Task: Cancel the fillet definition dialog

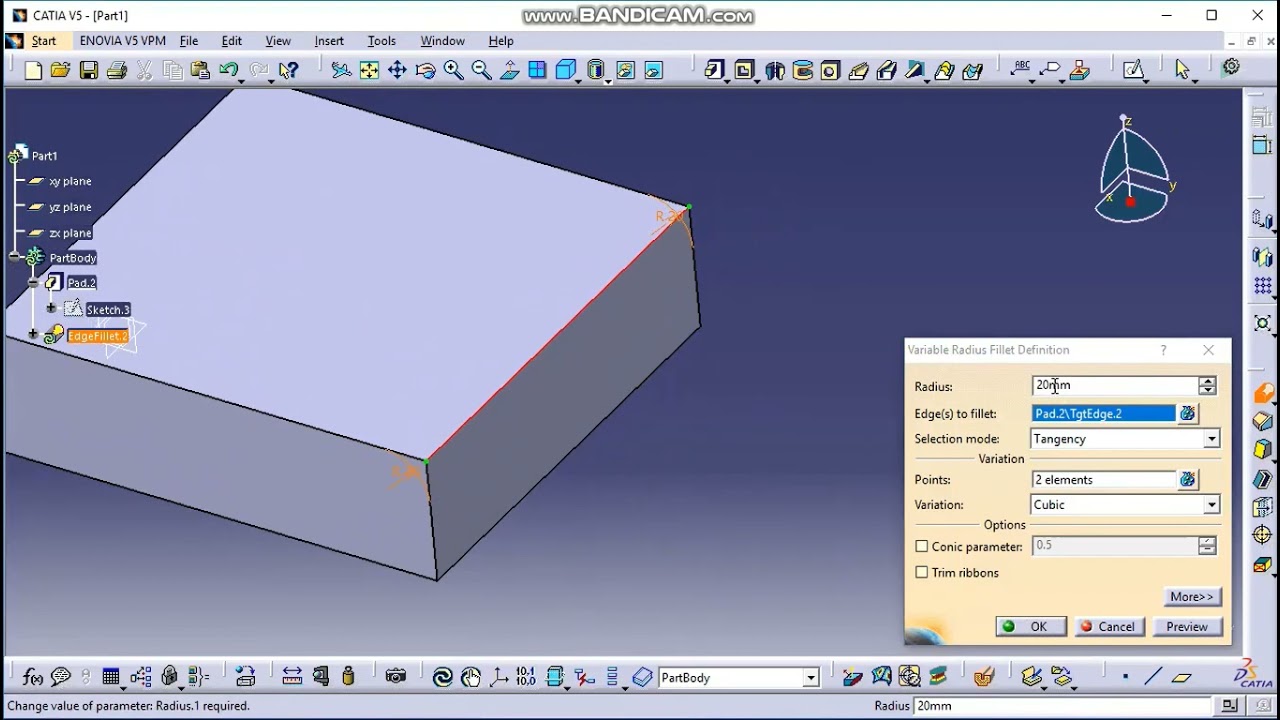Action: (1107, 627)
